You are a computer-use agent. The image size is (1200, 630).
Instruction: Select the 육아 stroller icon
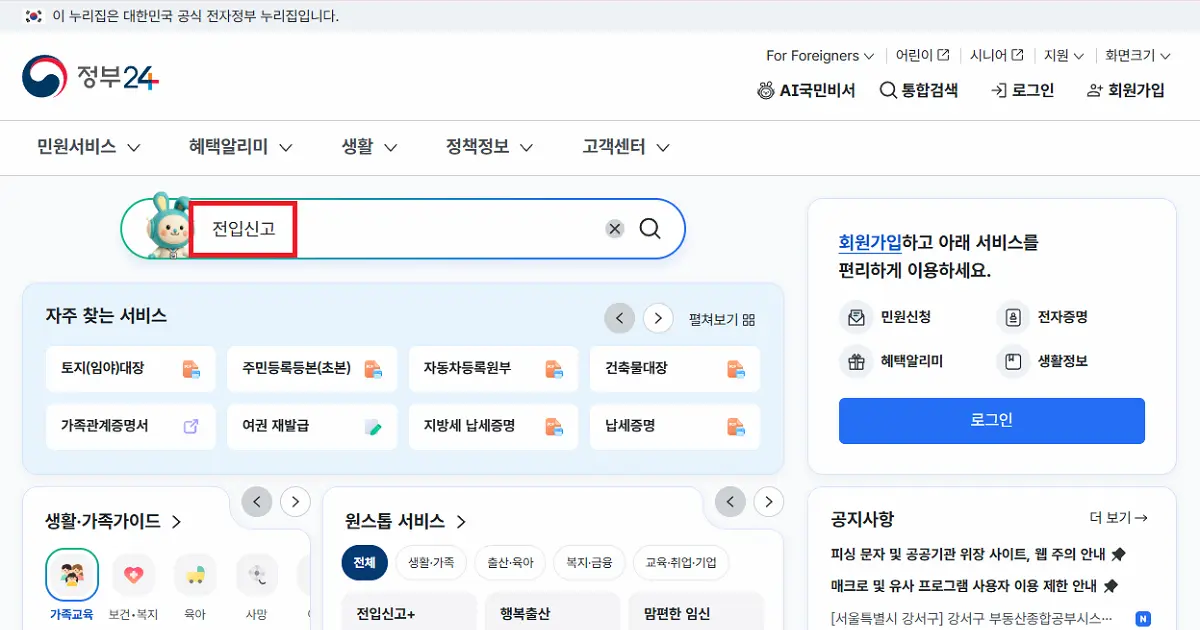pyautogui.click(x=196, y=575)
